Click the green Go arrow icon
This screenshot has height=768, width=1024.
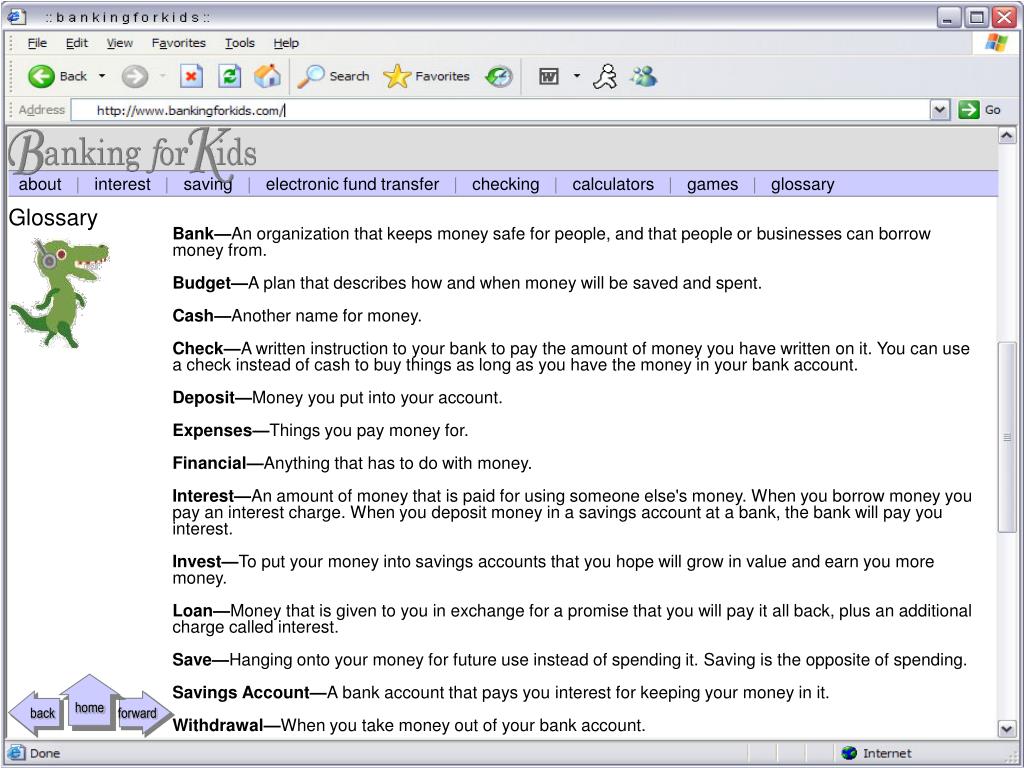(x=968, y=110)
